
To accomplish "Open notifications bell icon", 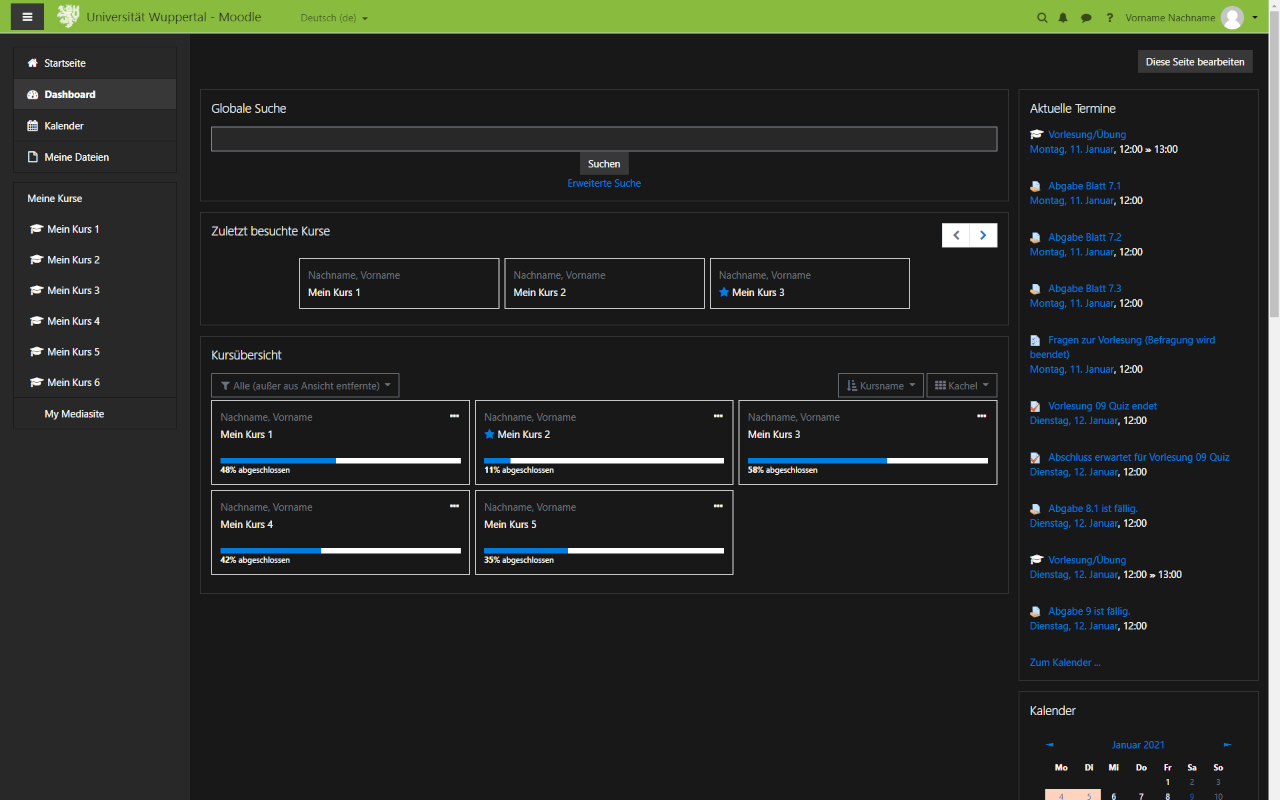I will pyautogui.click(x=1063, y=18).
